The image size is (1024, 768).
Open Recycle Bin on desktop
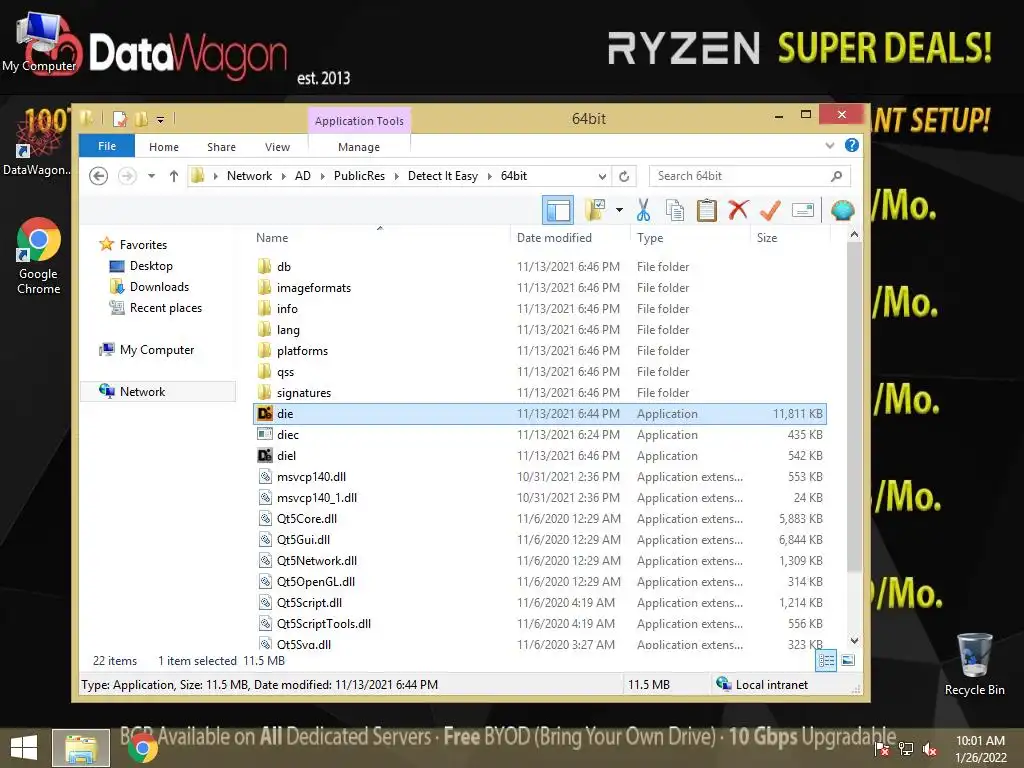click(x=974, y=664)
